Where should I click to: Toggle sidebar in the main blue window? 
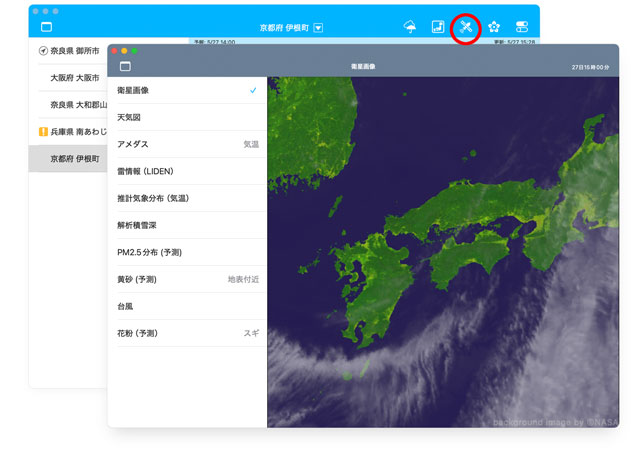[46, 27]
